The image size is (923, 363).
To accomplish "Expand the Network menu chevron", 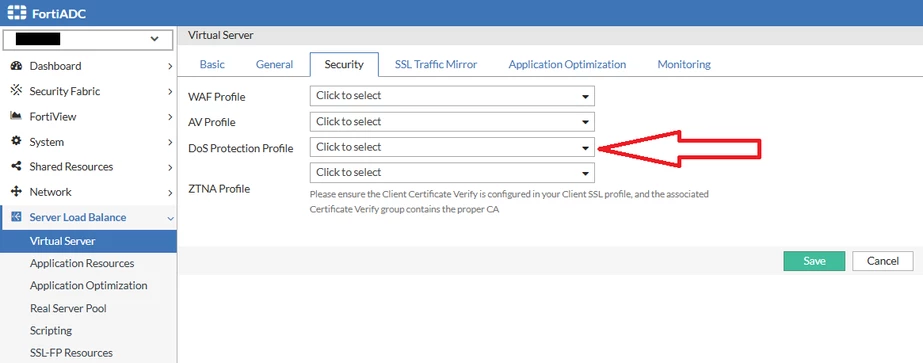I will 170,193.
